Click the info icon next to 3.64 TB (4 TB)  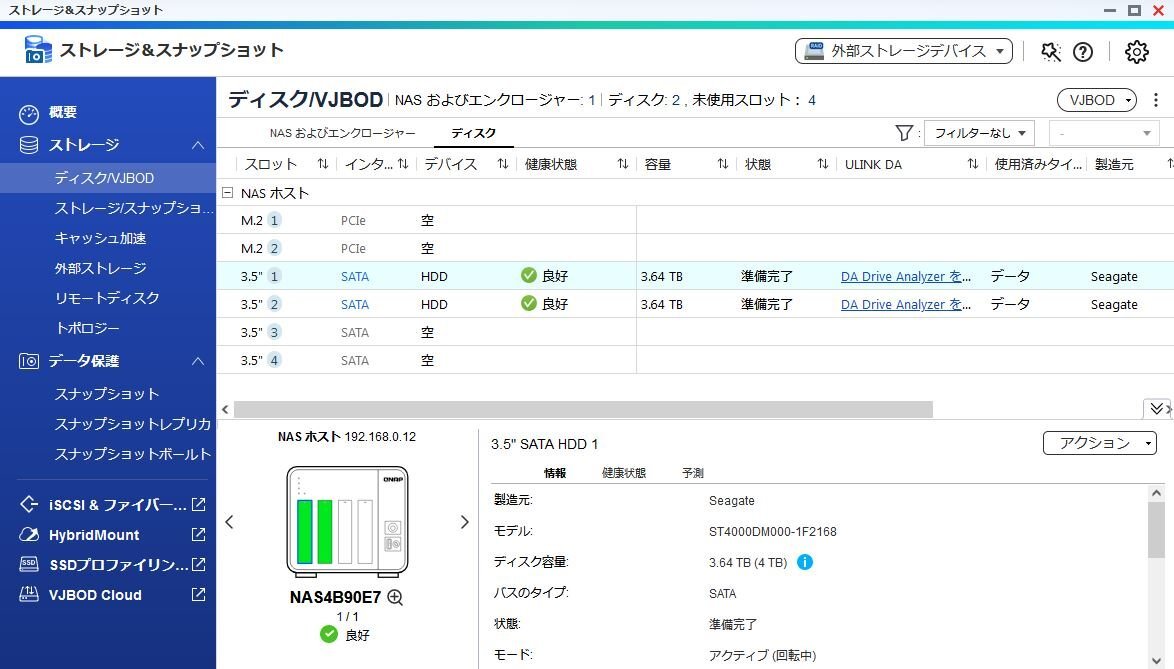(806, 562)
